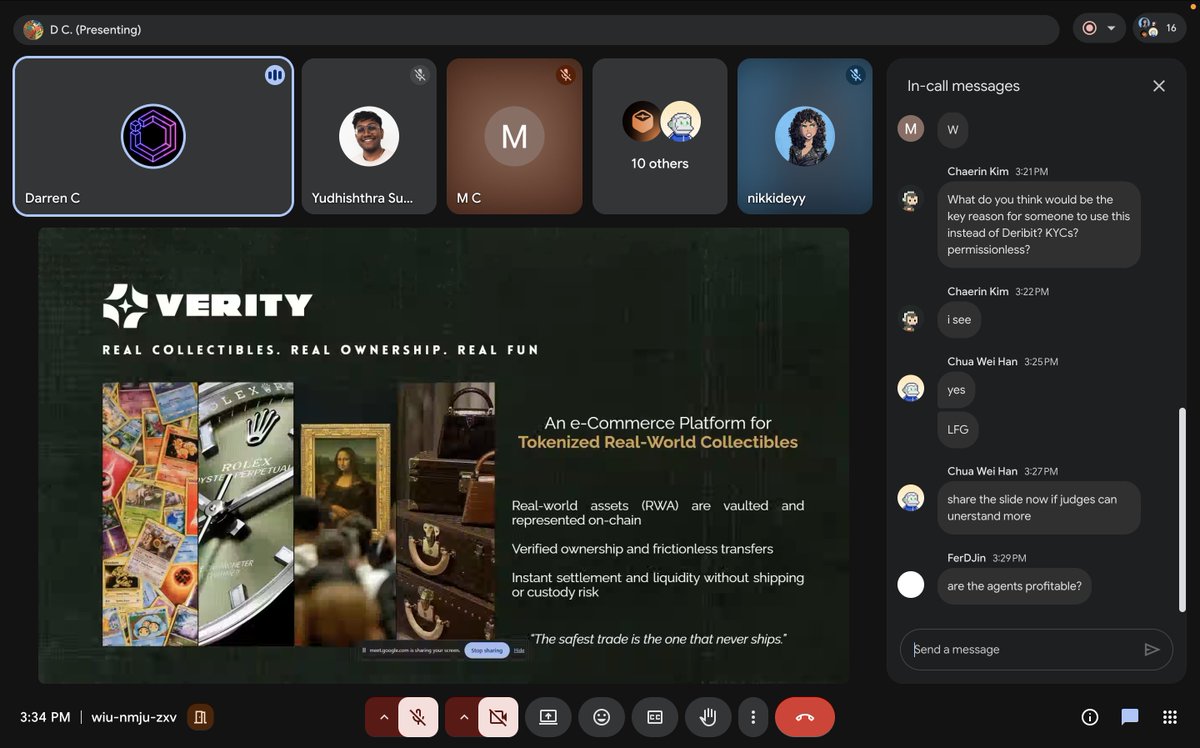1200x748 pixels.
Task: Unmute the microphone button
Action: 418,717
